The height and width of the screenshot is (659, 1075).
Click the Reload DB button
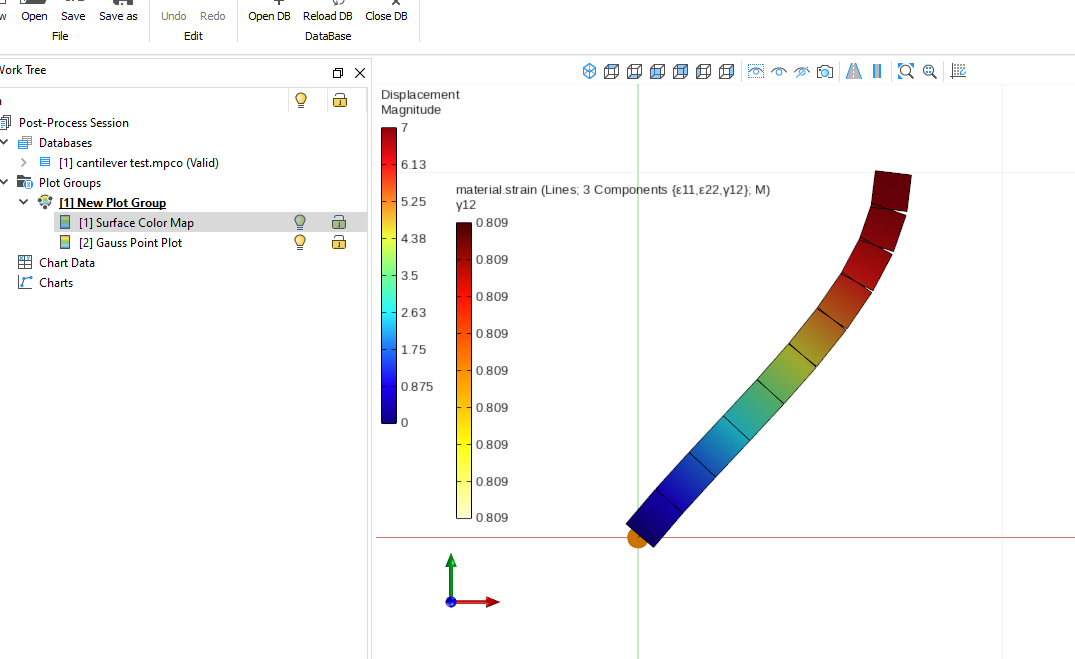[x=328, y=12]
